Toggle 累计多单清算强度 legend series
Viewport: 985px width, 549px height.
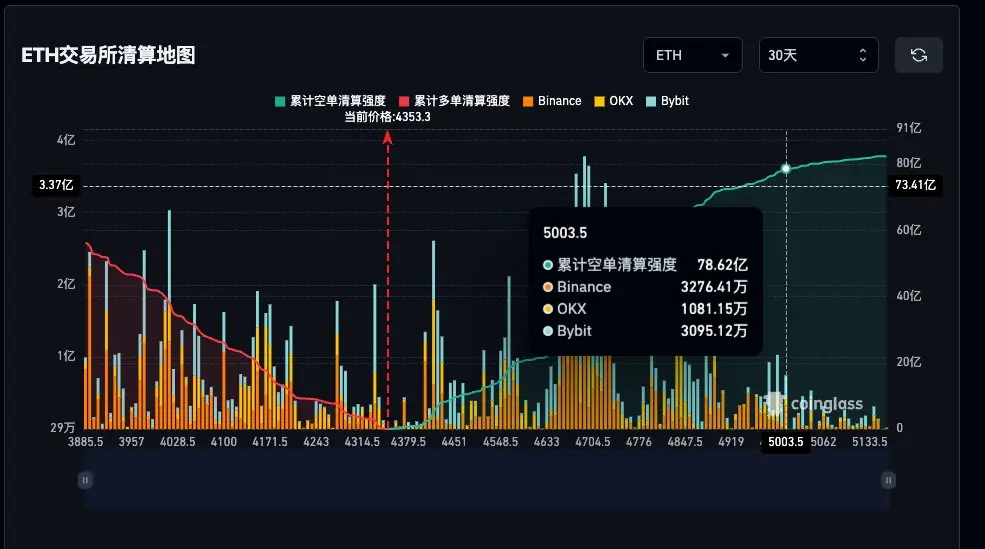pyautogui.click(x=454, y=101)
